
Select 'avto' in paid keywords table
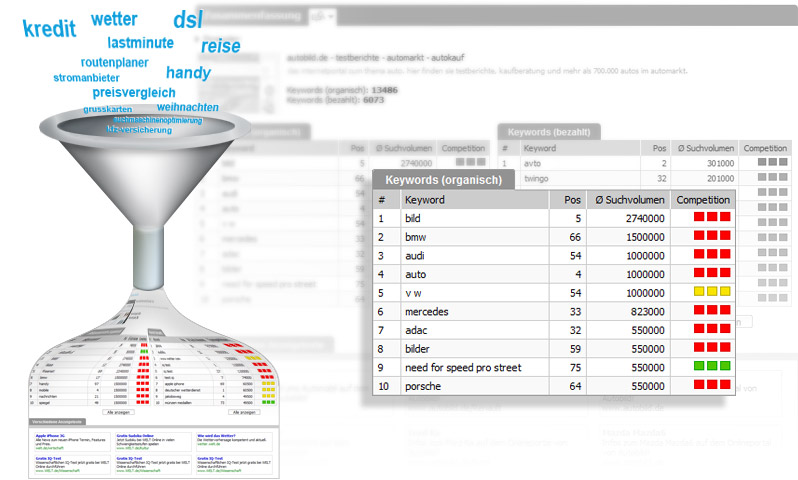pos(532,163)
